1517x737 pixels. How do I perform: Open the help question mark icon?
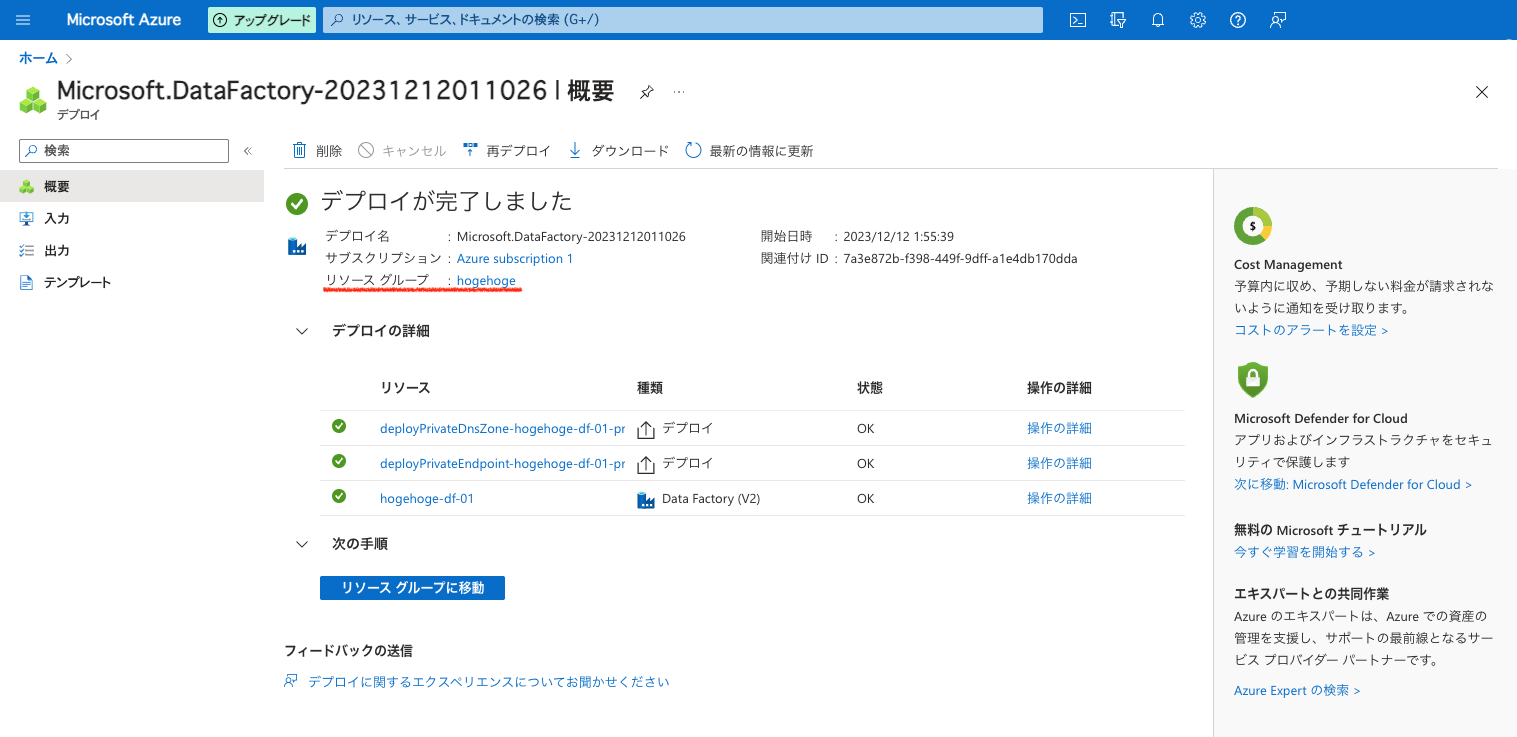(1238, 20)
